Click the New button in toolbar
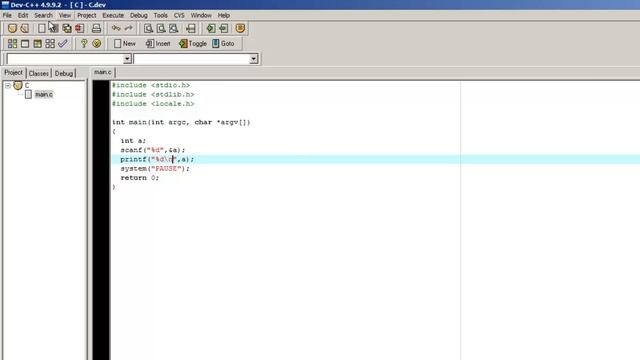The height and width of the screenshot is (360, 640). 124,43
